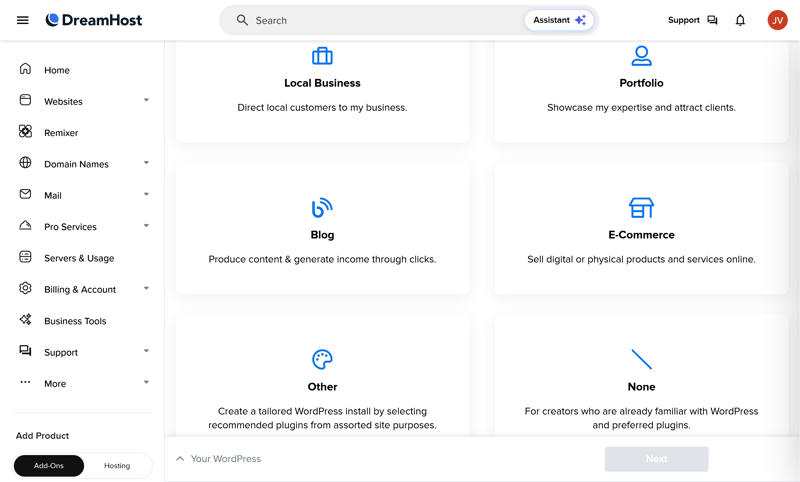Click the Billing & Account gear icon

point(25,288)
